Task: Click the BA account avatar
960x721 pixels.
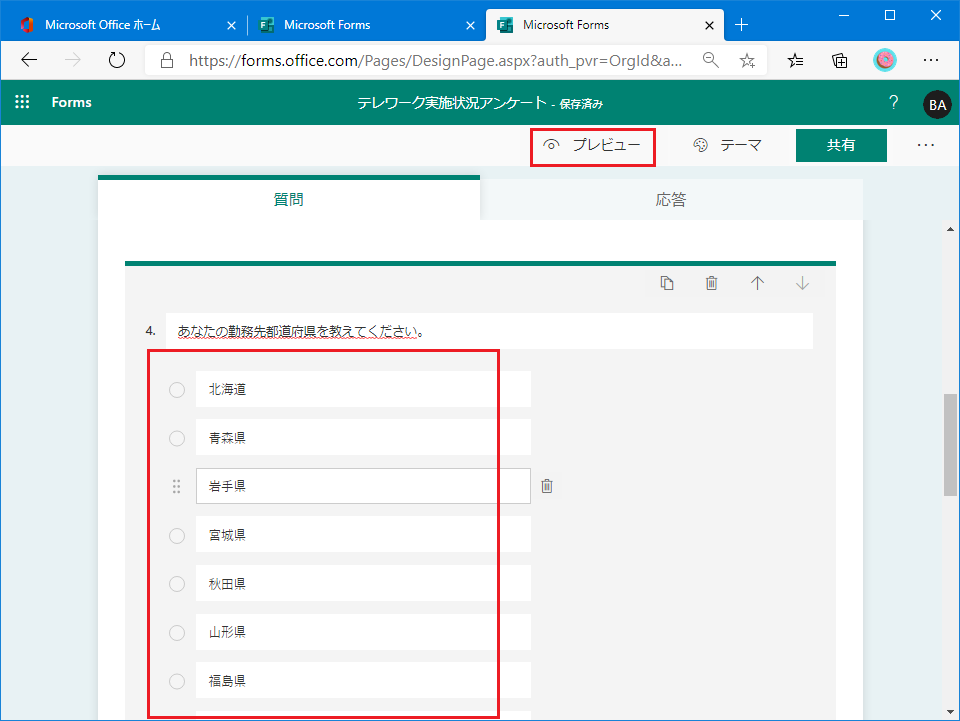Action: 936,104
